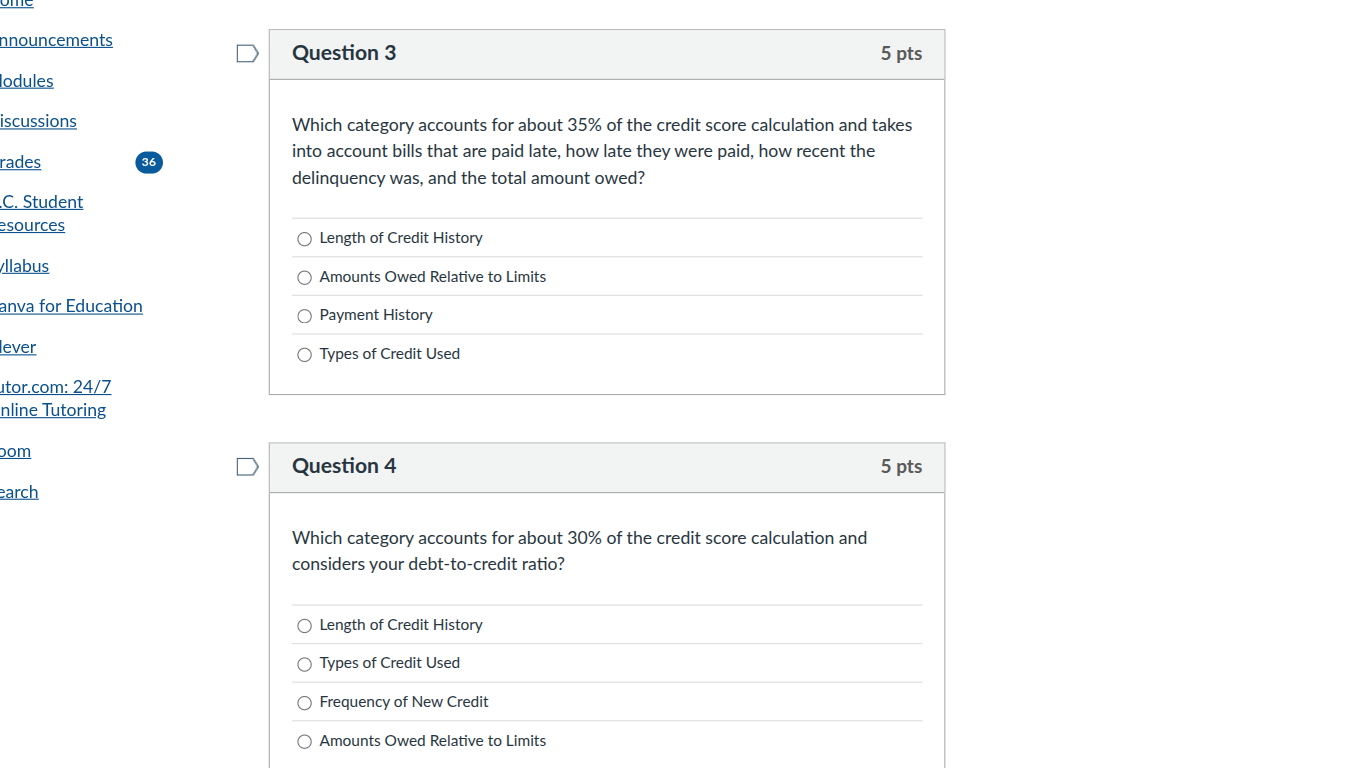Click the Question 3 header

tap(343, 53)
